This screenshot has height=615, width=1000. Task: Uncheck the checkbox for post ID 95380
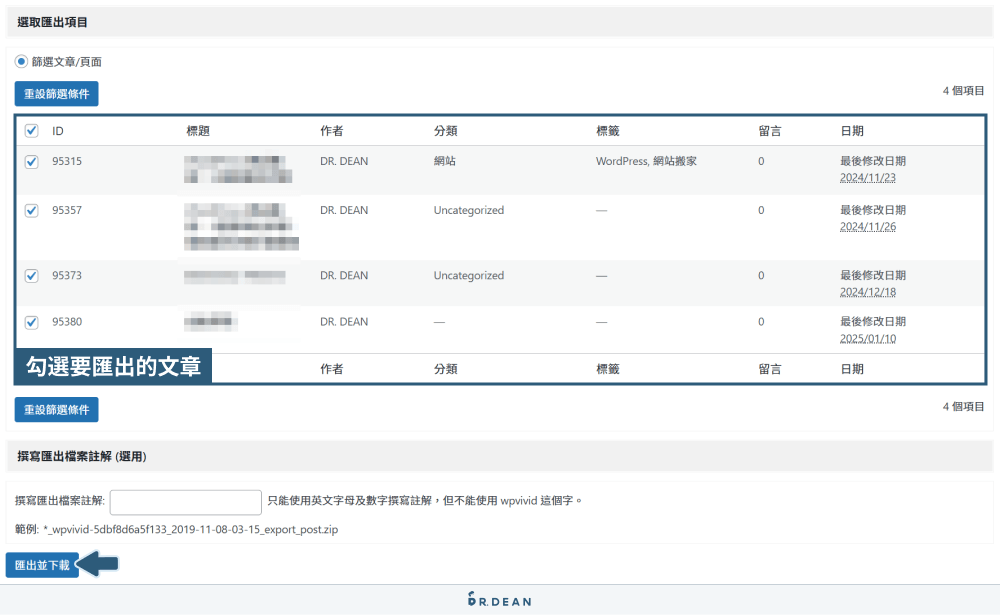click(29, 321)
